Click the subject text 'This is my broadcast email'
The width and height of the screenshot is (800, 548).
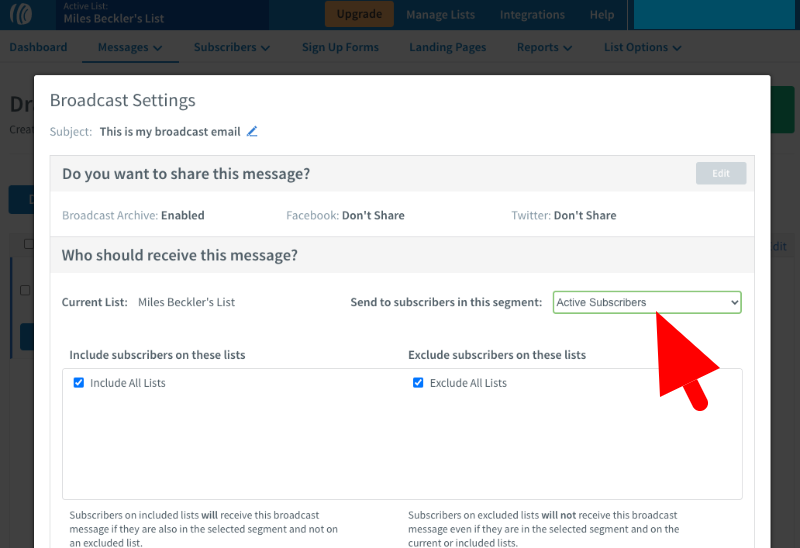[x=170, y=132]
